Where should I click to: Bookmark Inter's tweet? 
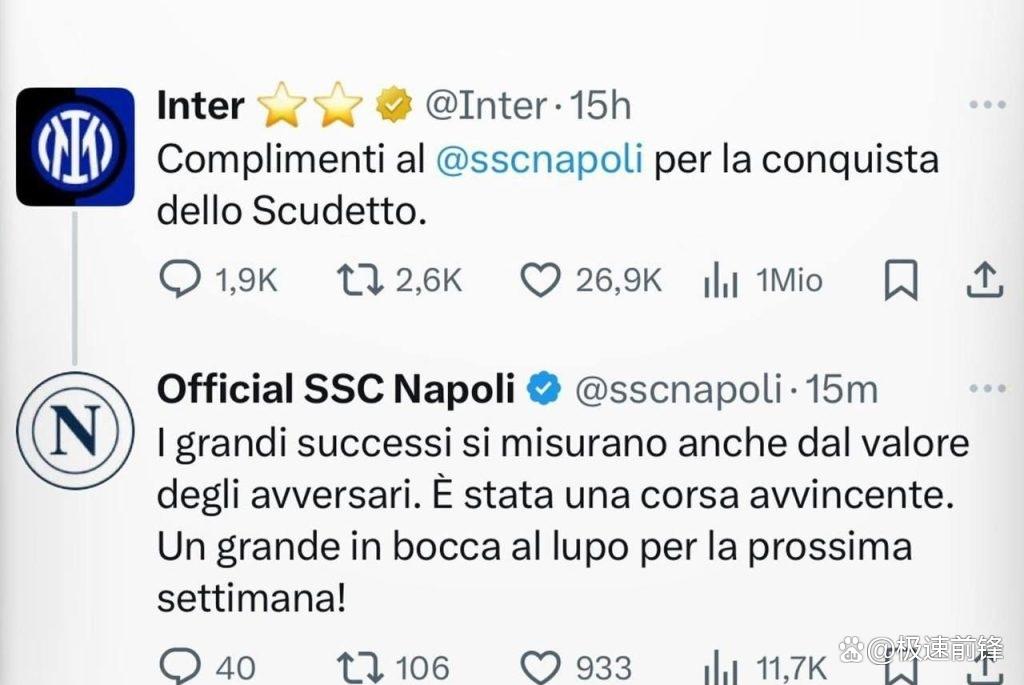click(901, 281)
